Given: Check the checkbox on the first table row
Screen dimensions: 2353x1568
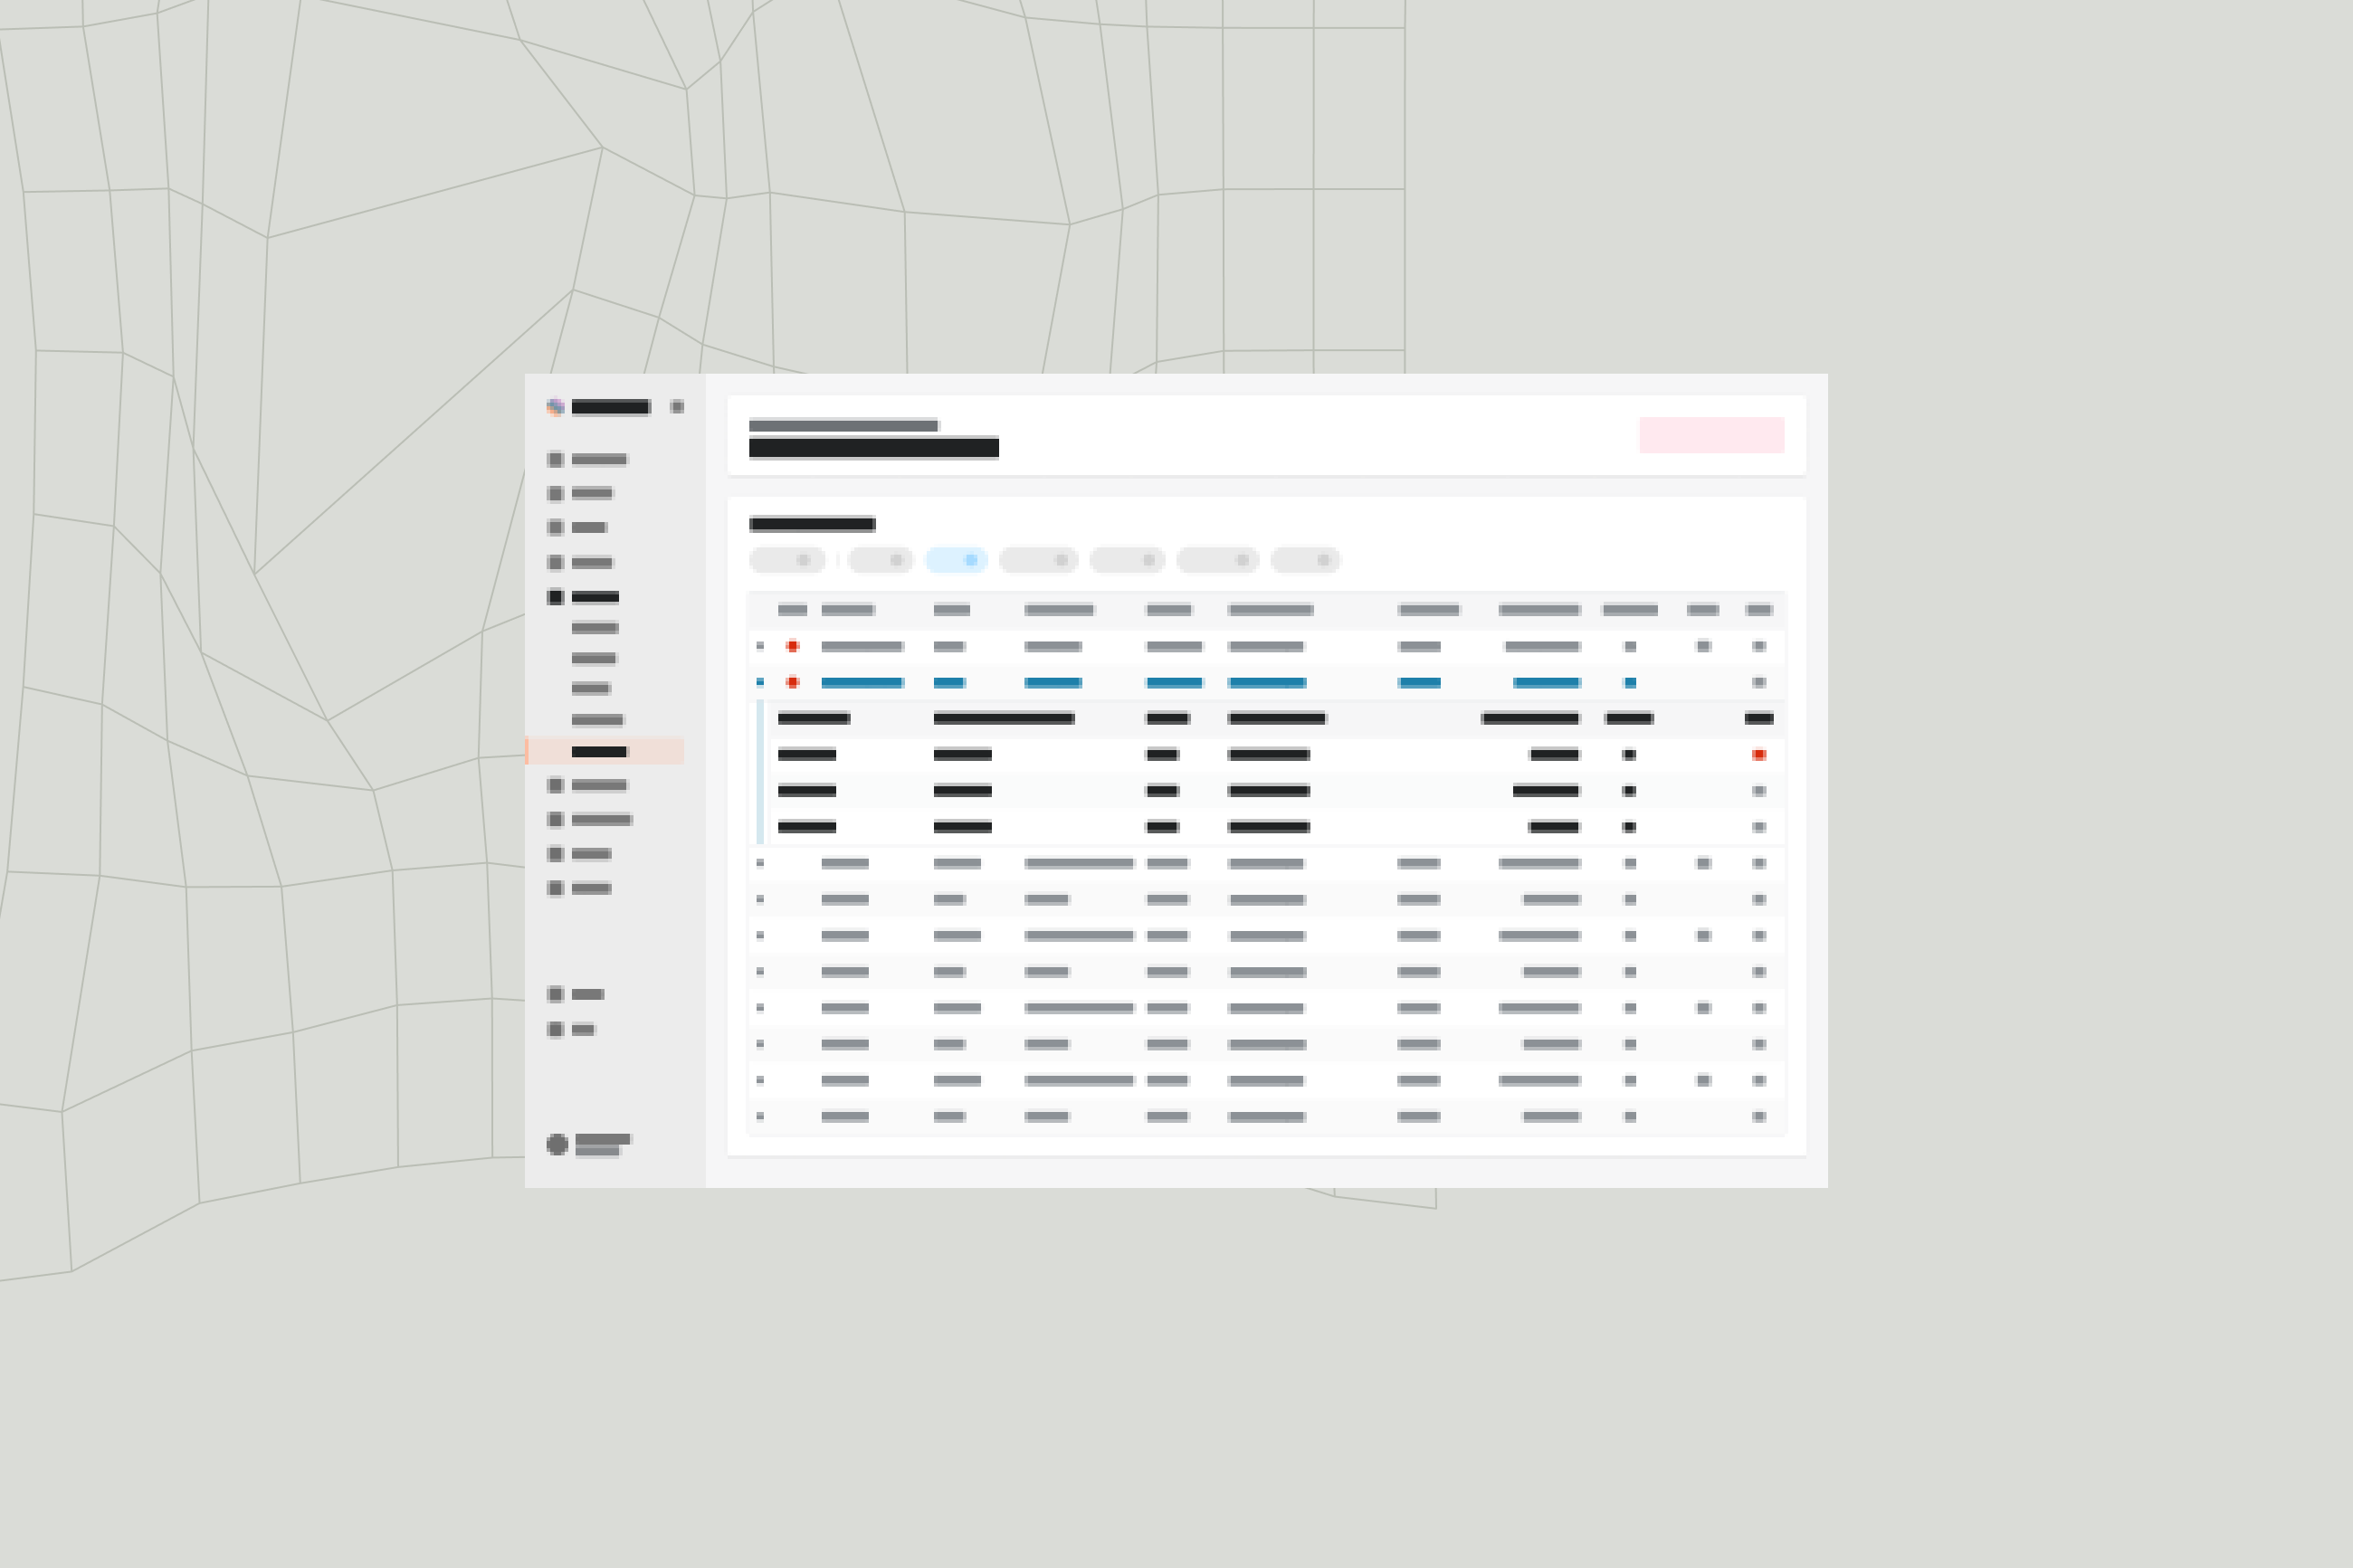Looking at the screenshot, I should [x=762, y=646].
